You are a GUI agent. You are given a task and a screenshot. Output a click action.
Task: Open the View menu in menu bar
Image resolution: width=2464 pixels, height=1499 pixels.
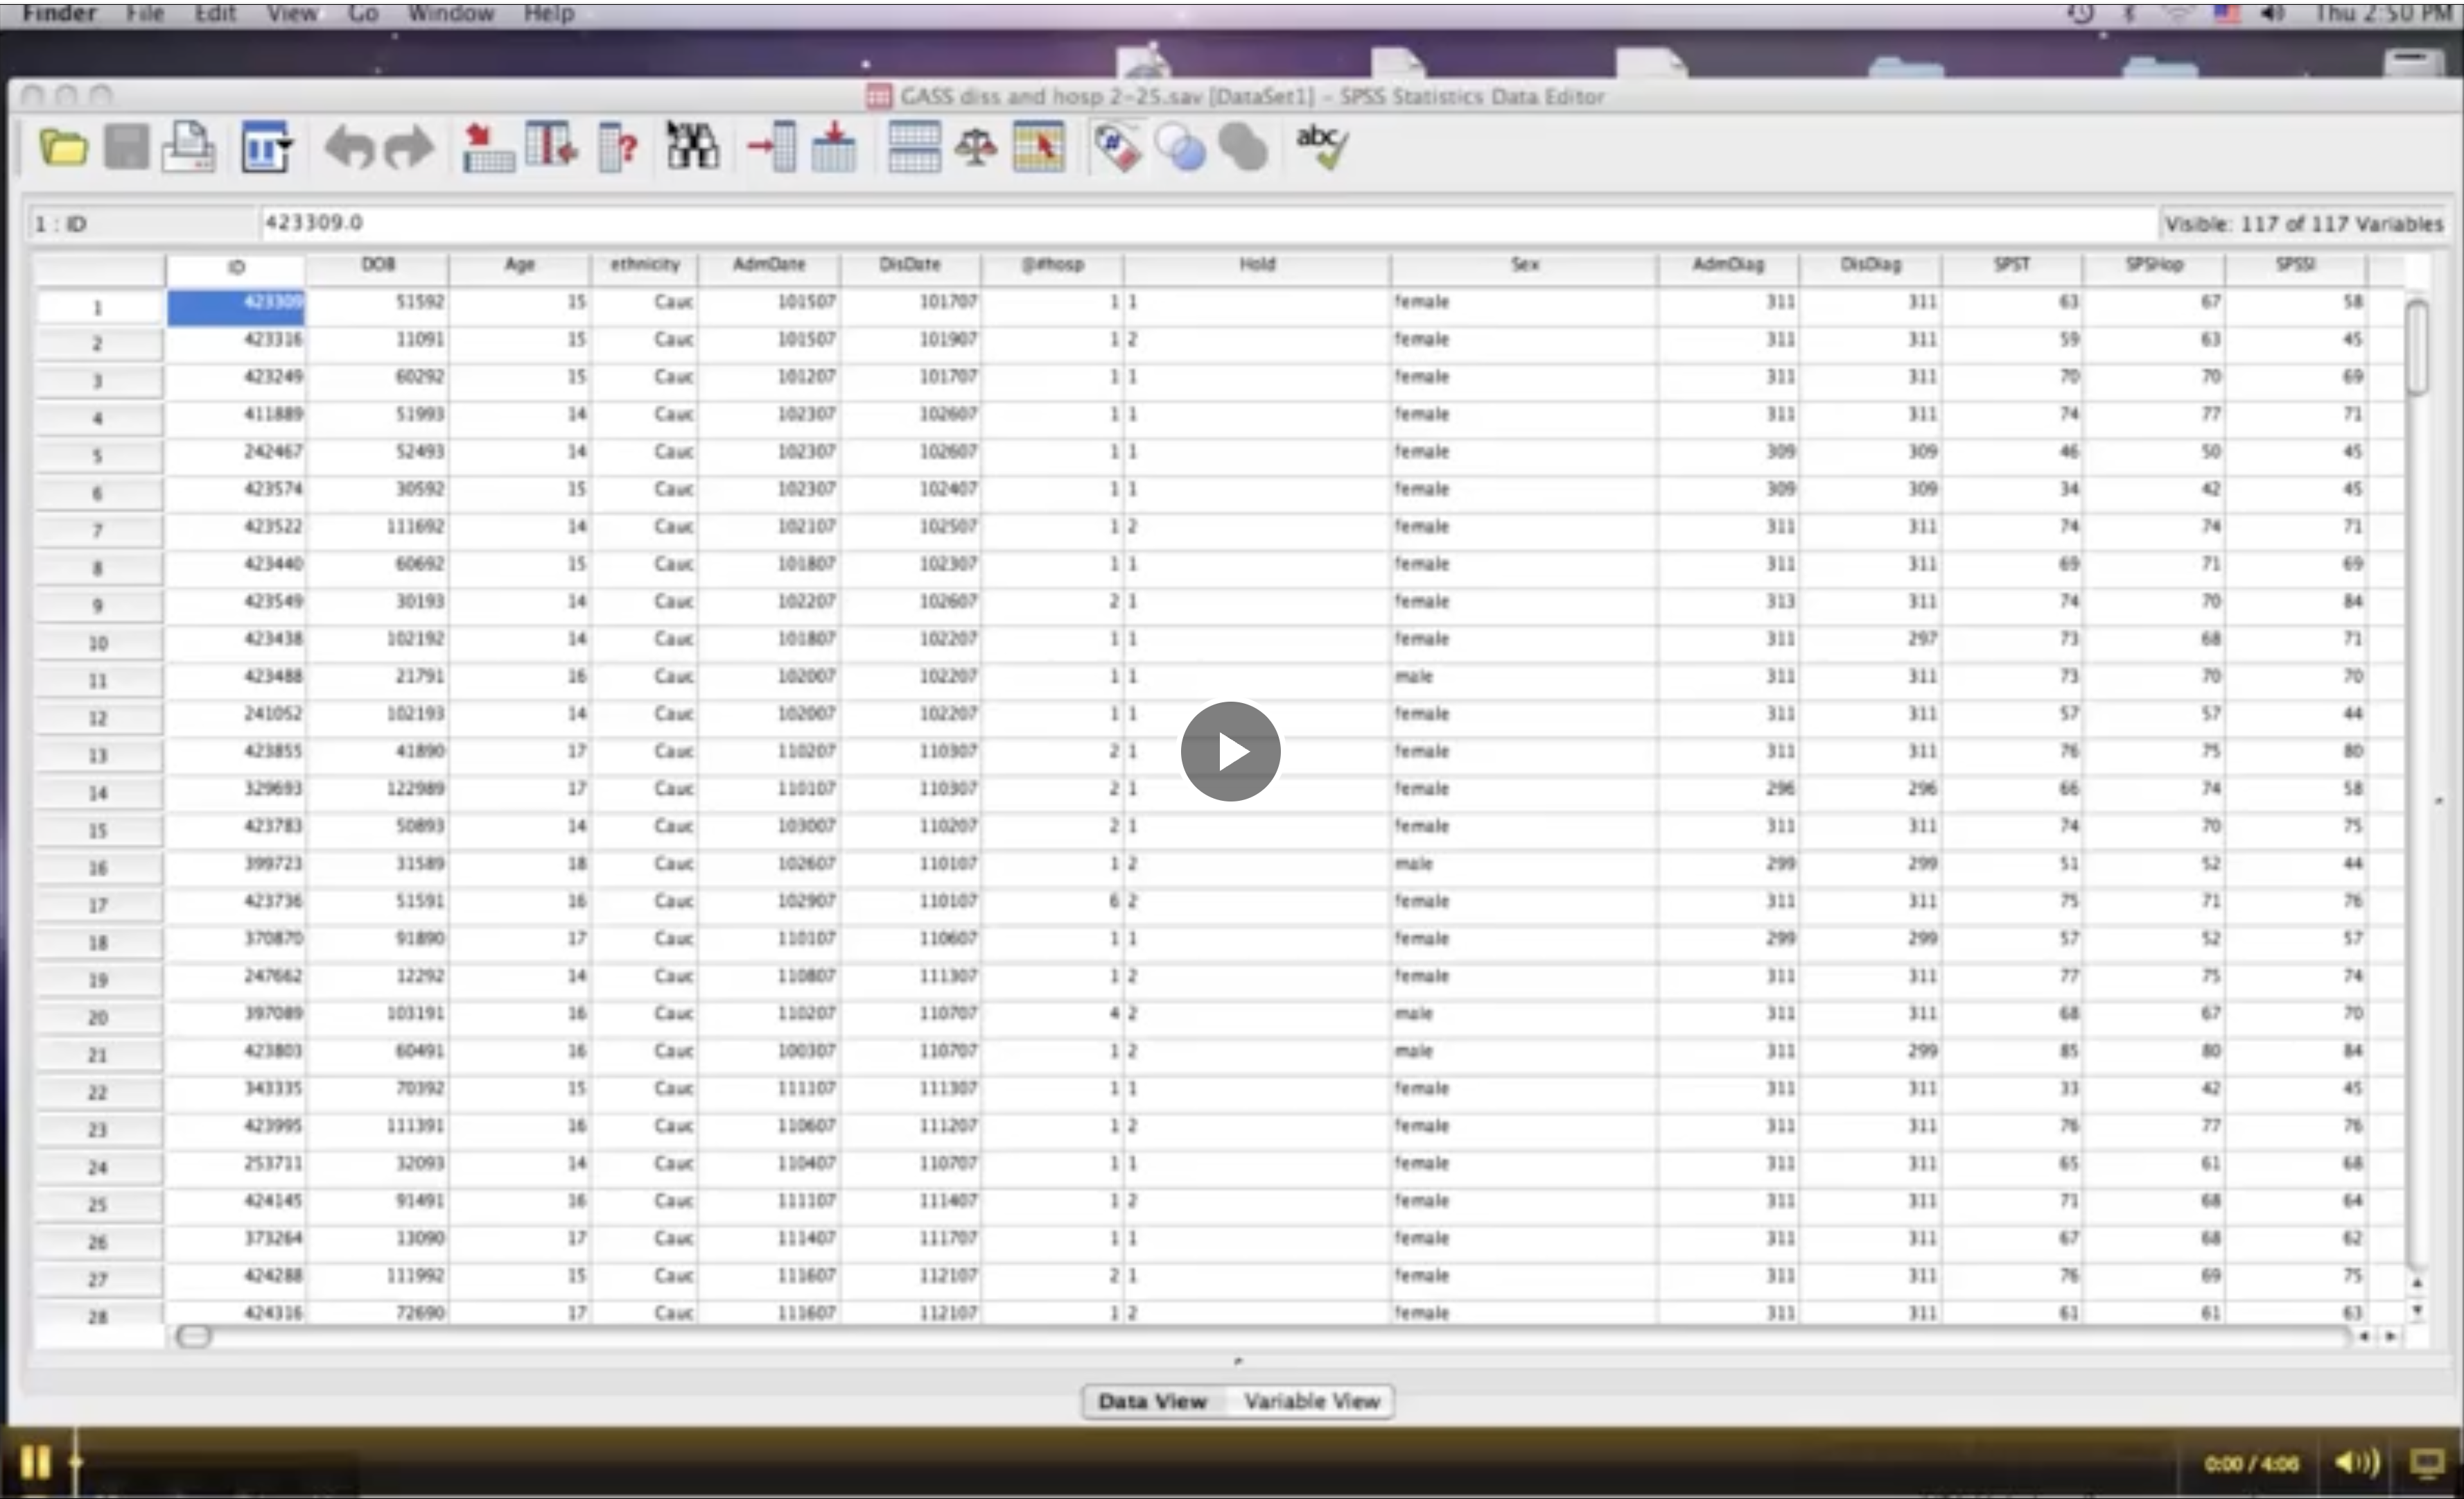click(x=290, y=13)
